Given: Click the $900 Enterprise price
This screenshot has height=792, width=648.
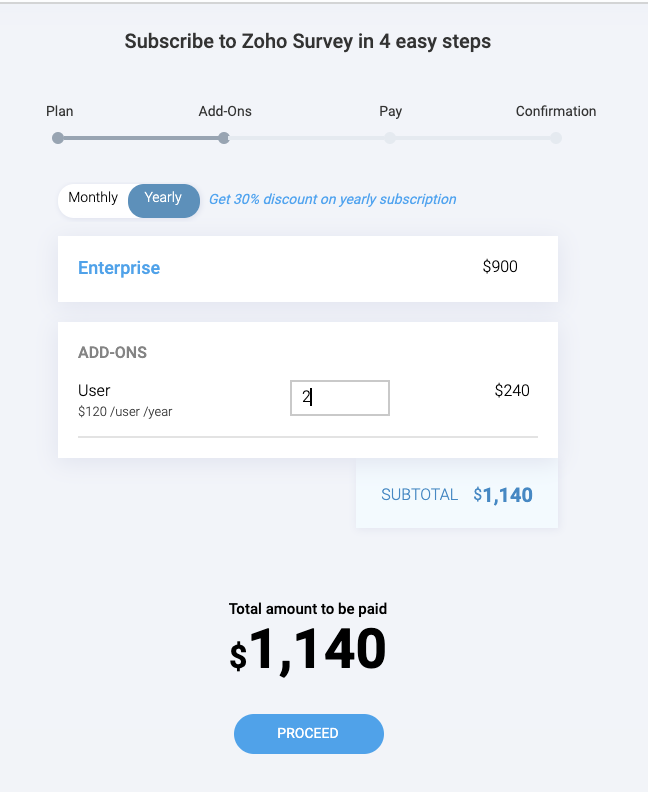Looking at the screenshot, I should point(500,267).
